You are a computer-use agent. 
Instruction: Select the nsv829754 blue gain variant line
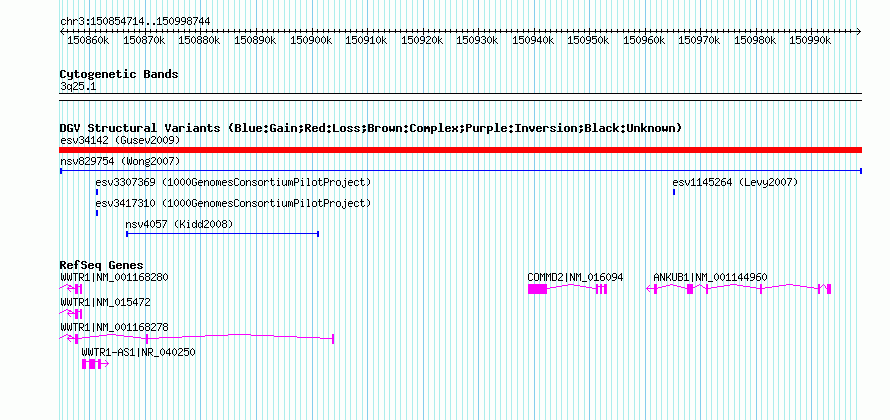pyautogui.click(x=460, y=171)
